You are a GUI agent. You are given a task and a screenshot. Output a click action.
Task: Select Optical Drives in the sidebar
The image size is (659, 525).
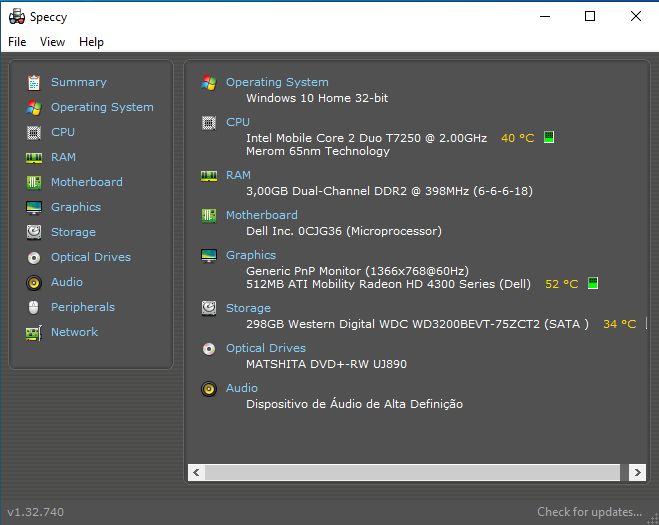(x=91, y=257)
